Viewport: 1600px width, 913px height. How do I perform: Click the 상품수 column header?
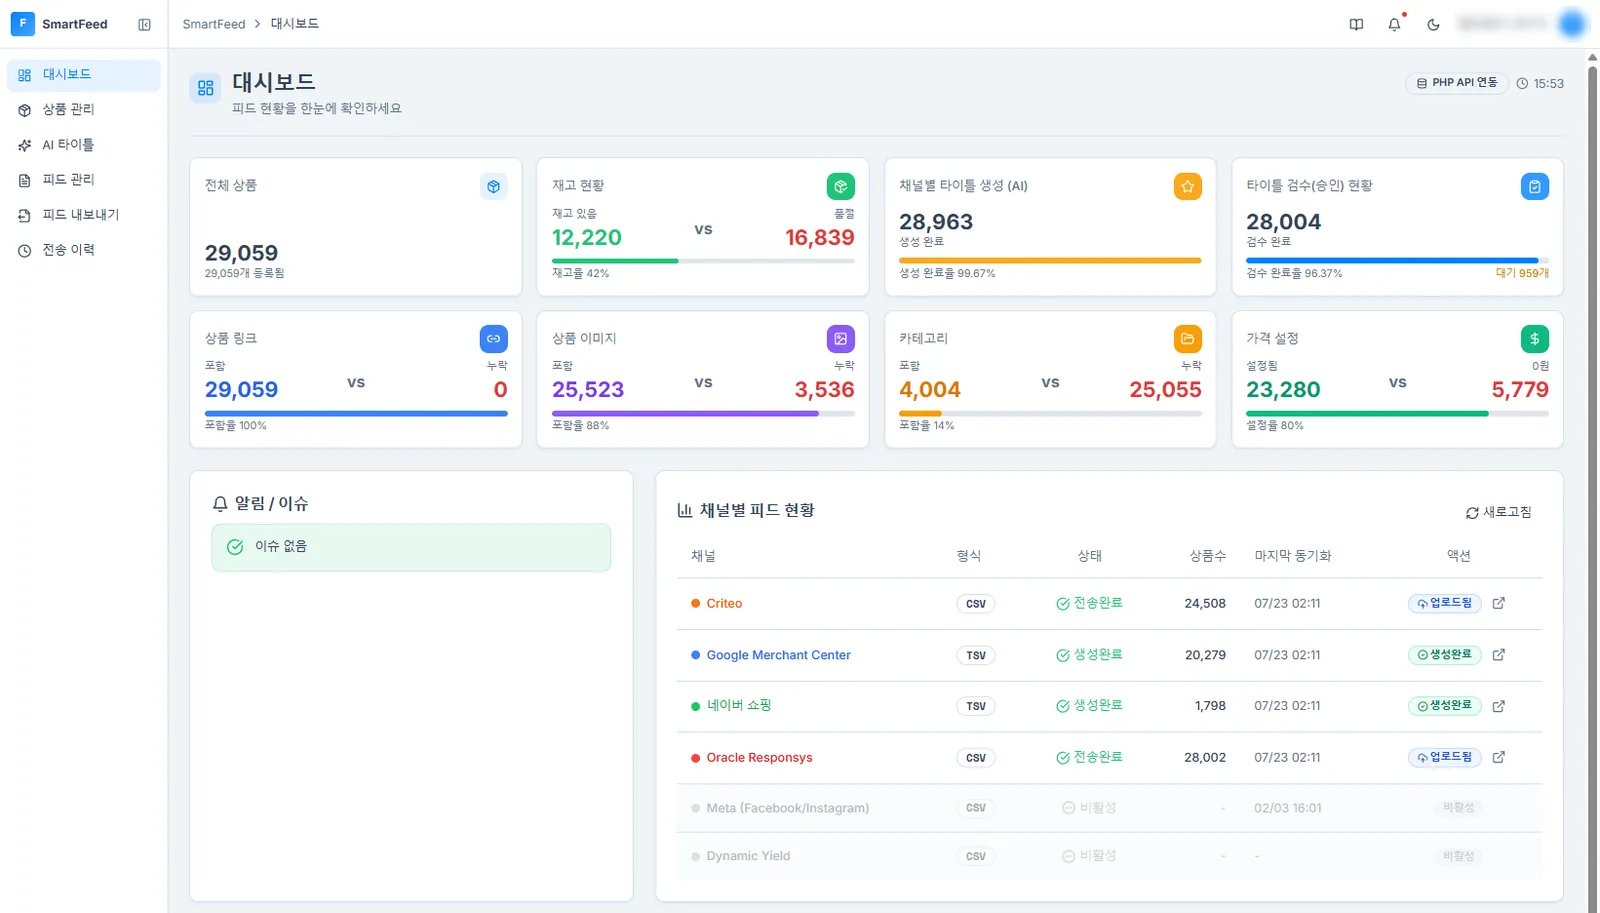coord(1207,556)
